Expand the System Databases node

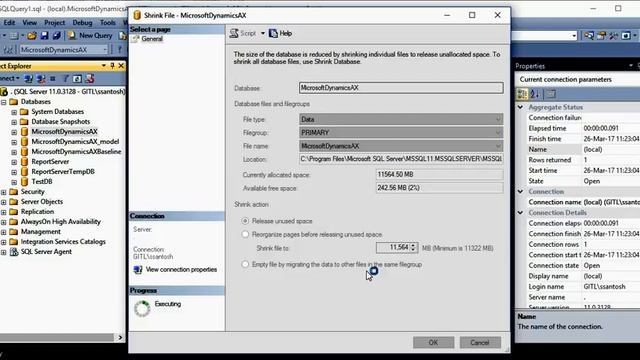click(14, 112)
